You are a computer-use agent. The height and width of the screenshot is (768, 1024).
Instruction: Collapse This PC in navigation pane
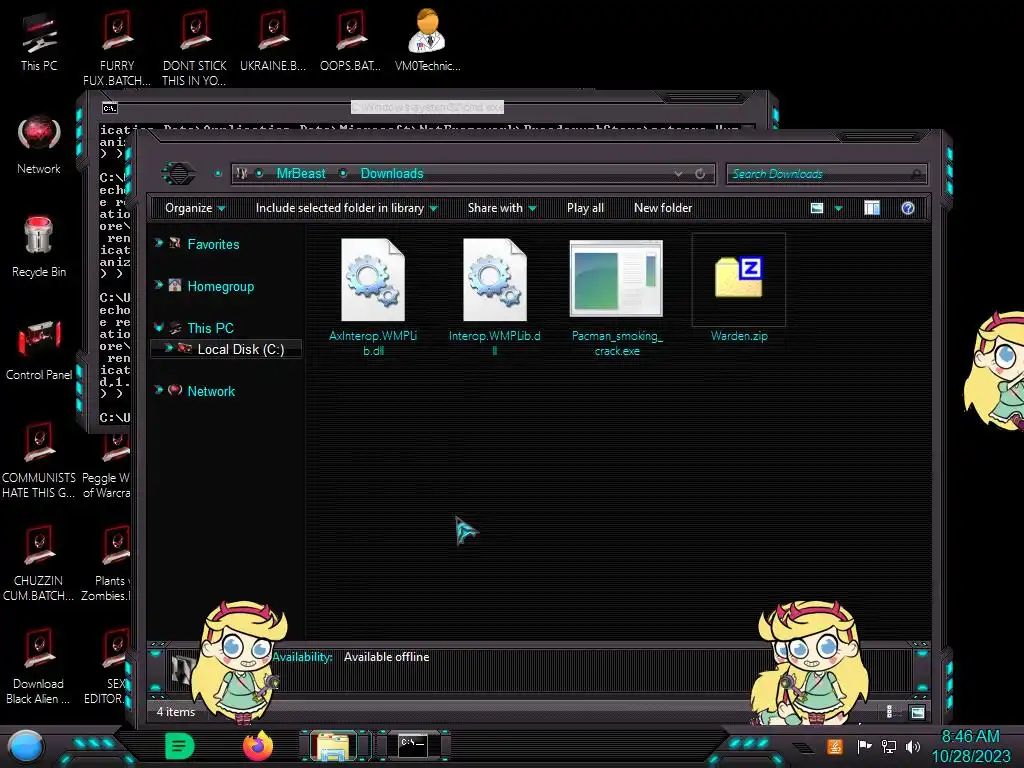click(159, 327)
